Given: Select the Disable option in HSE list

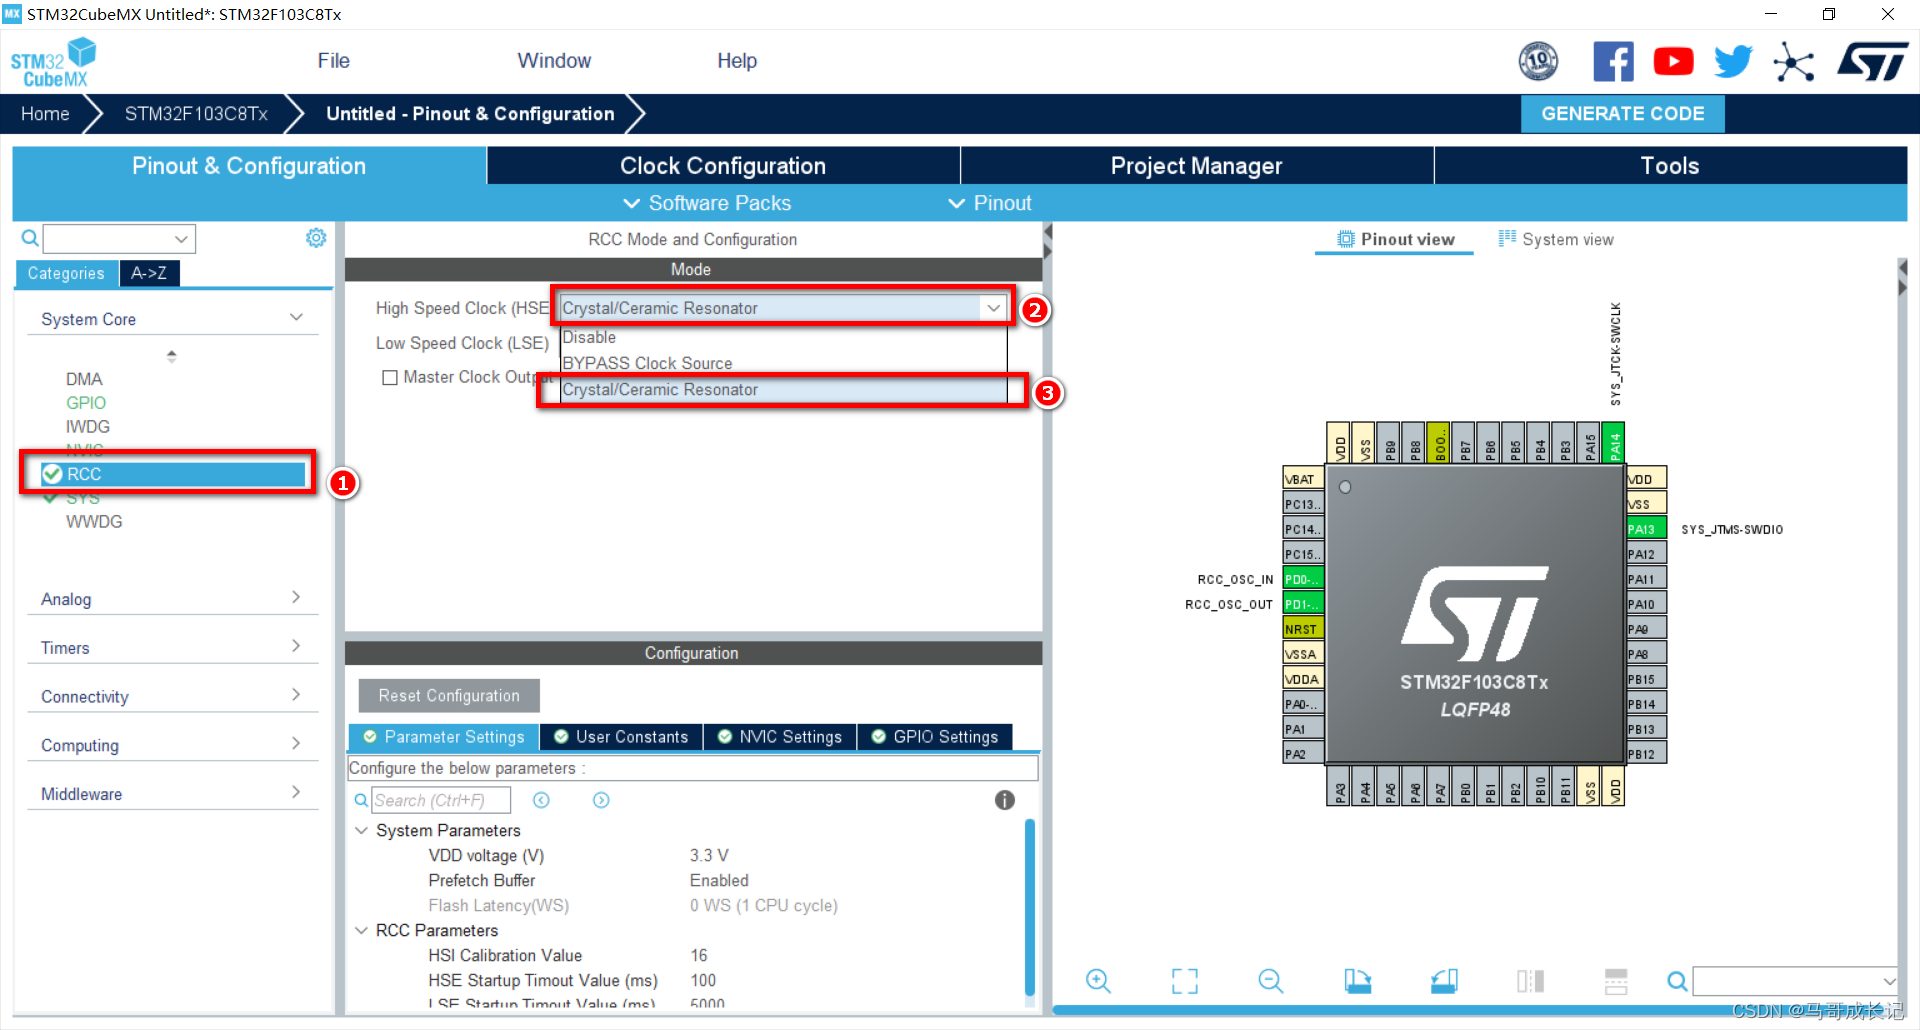Looking at the screenshot, I should tap(783, 337).
